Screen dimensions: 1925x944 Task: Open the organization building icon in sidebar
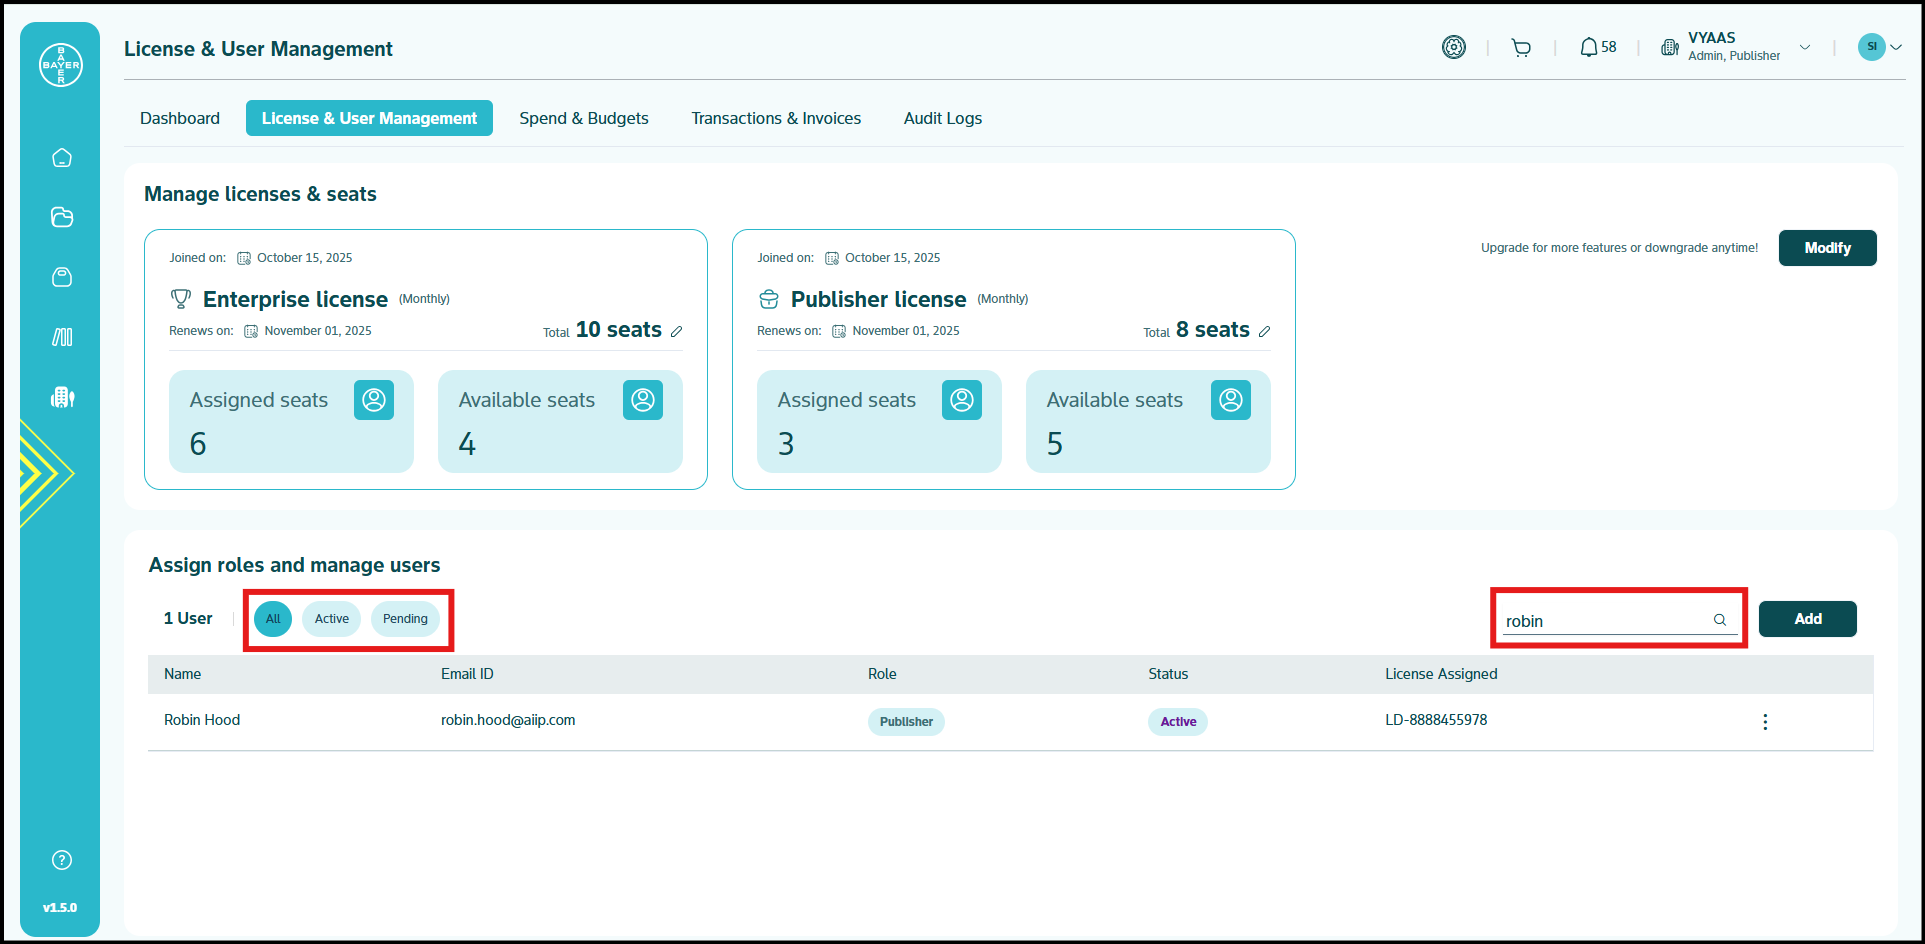click(62, 397)
